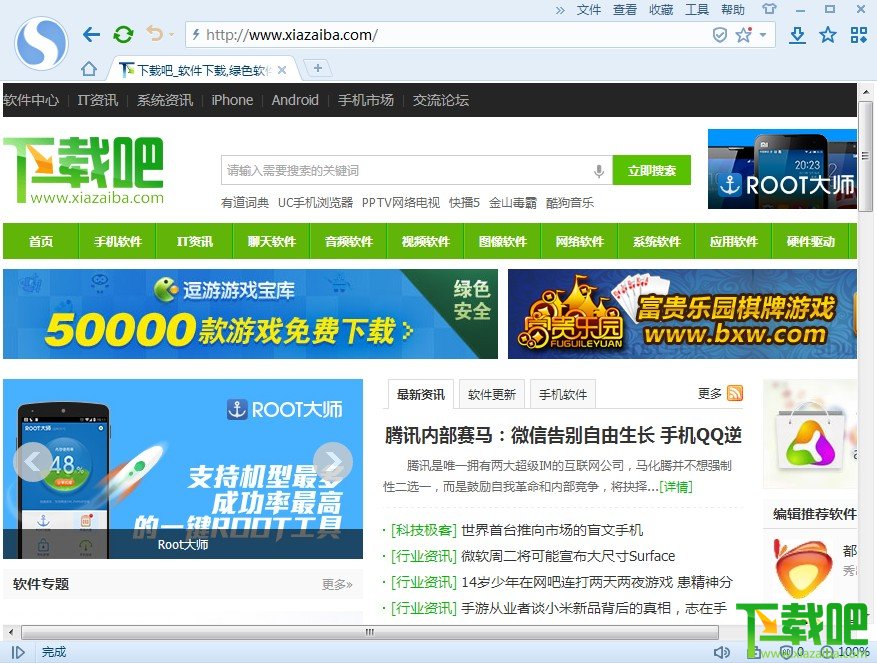This screenshot has width=877, height=663.
Task: Expand the address bar dropdown arrow
Action: 763,35
